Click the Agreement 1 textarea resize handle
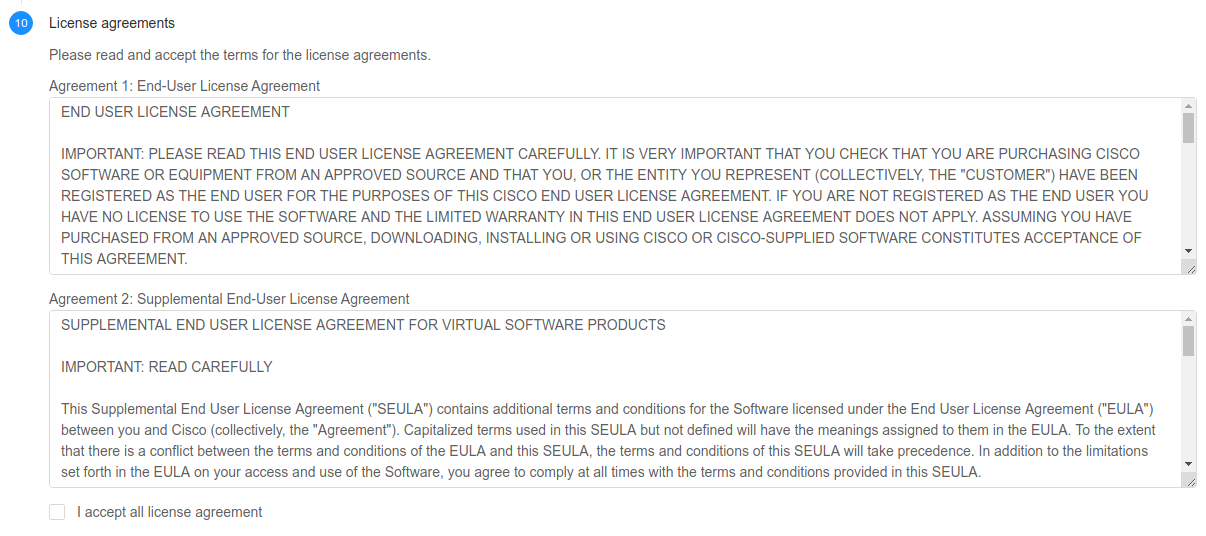 click(1189, 268)
